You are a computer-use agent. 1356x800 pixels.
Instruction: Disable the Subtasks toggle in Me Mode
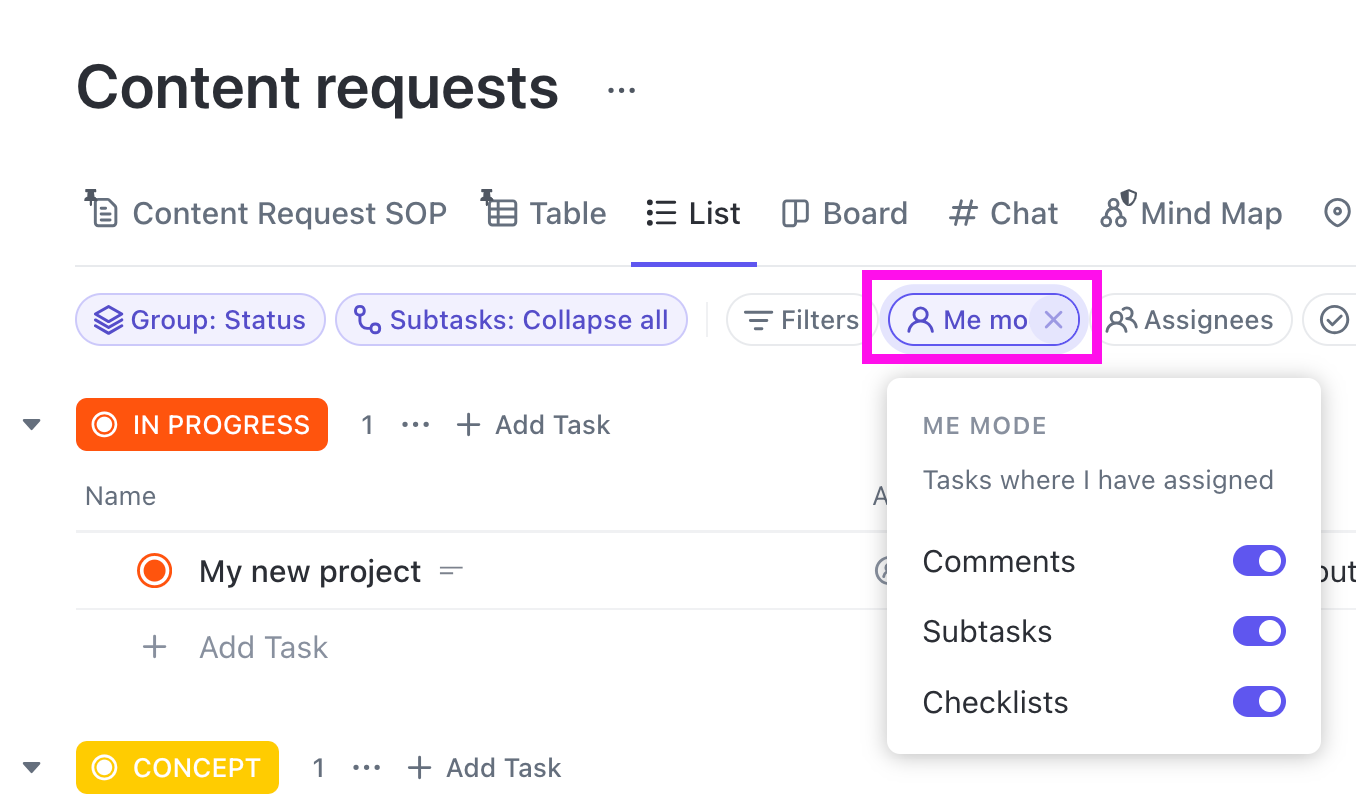point(1259,631)
